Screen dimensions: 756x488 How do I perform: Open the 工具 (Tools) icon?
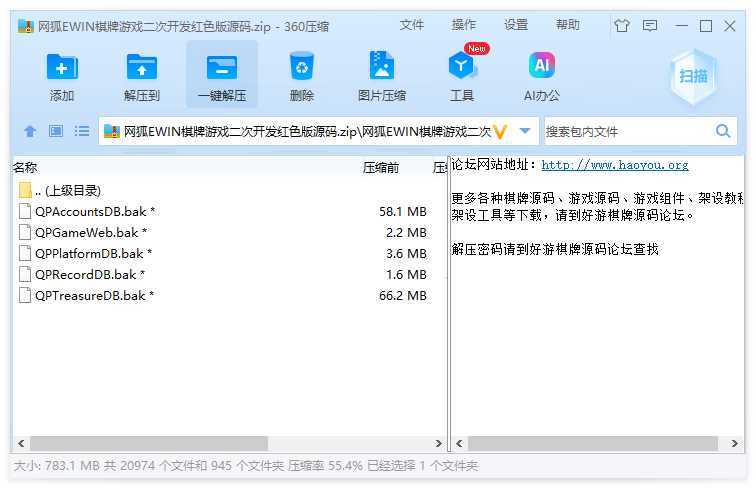pyautogui.click(x=462, y=76)
